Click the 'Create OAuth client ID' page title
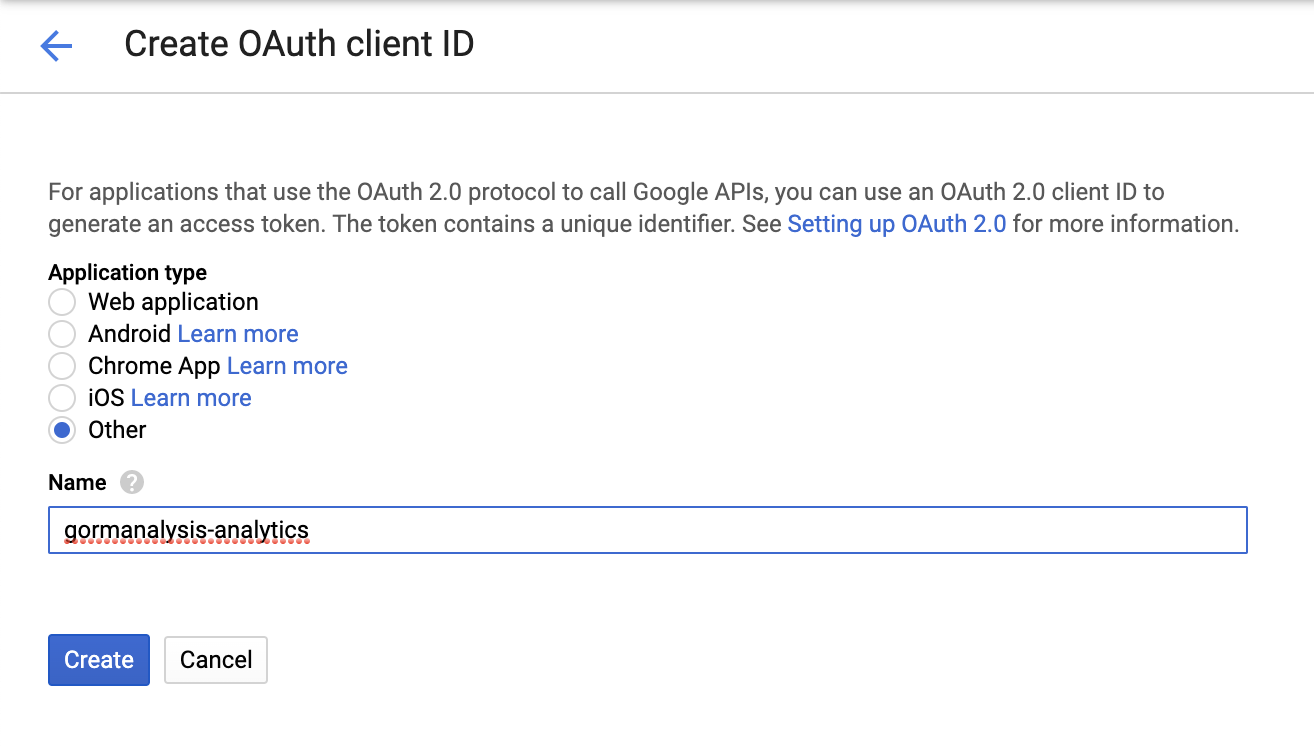The width and height of the screenshot is (1314, 746). (299, 45)
